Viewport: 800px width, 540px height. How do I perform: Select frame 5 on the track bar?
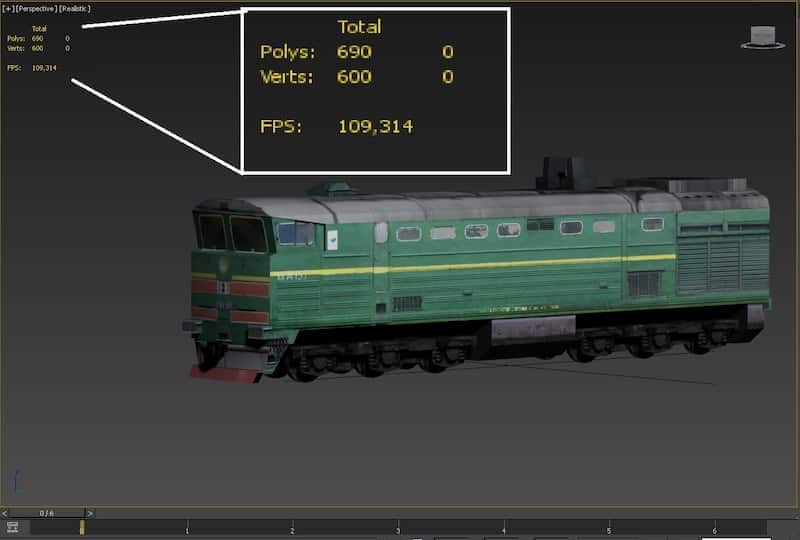608,527
